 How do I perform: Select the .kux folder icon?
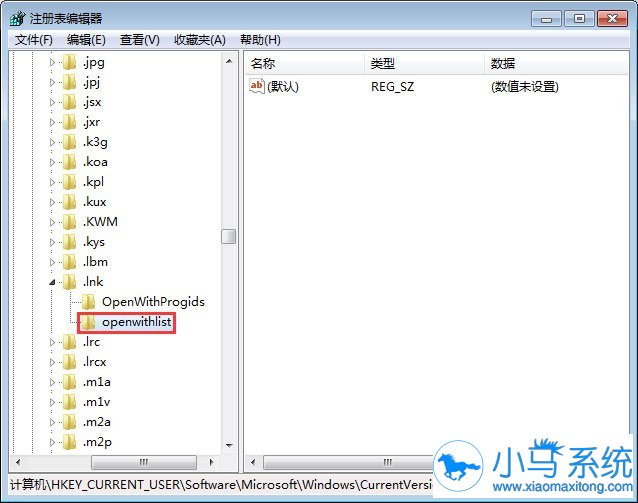point(69,202)
